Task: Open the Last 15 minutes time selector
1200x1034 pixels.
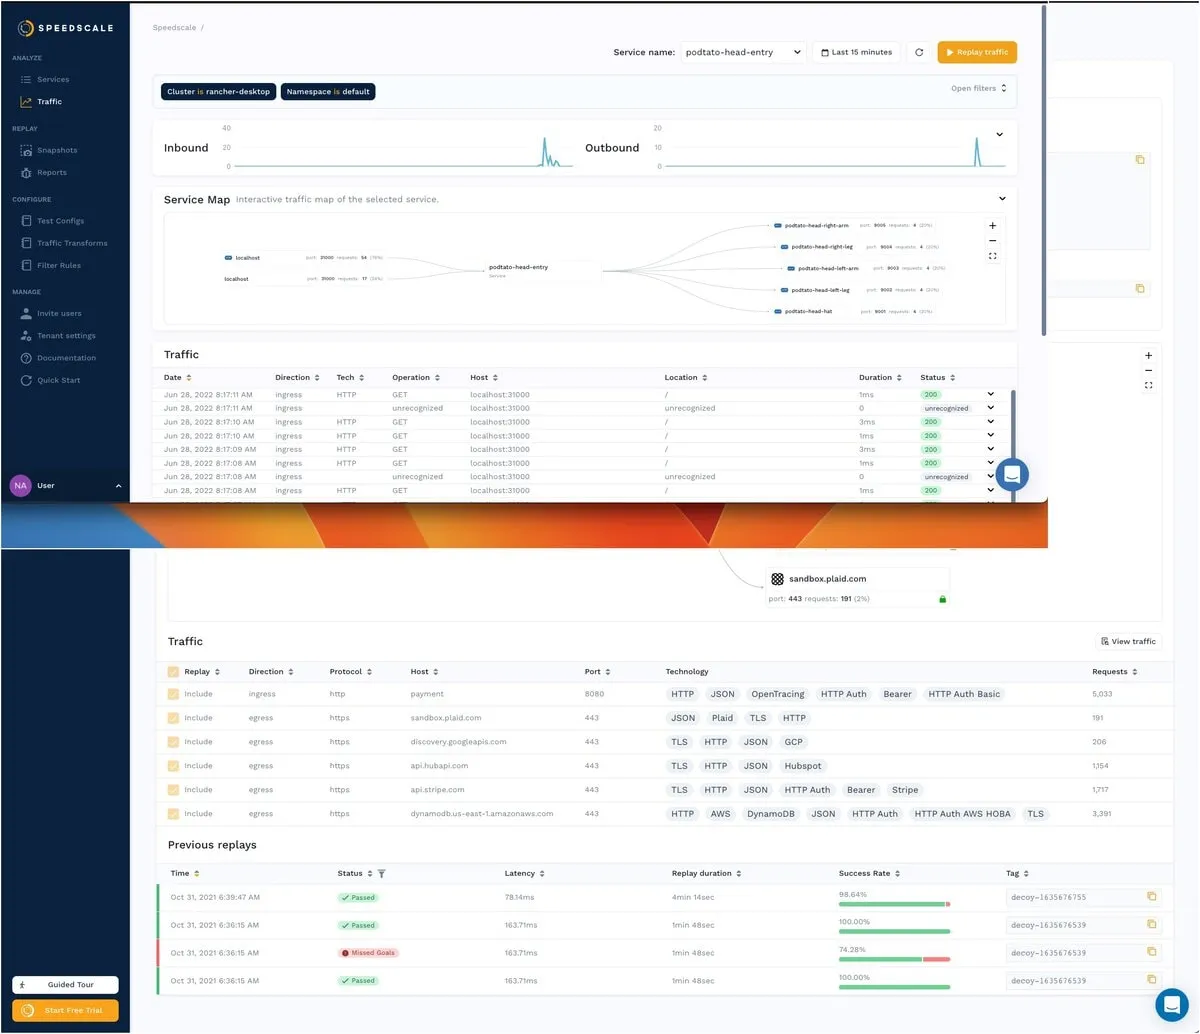Action: pos(855,51)
